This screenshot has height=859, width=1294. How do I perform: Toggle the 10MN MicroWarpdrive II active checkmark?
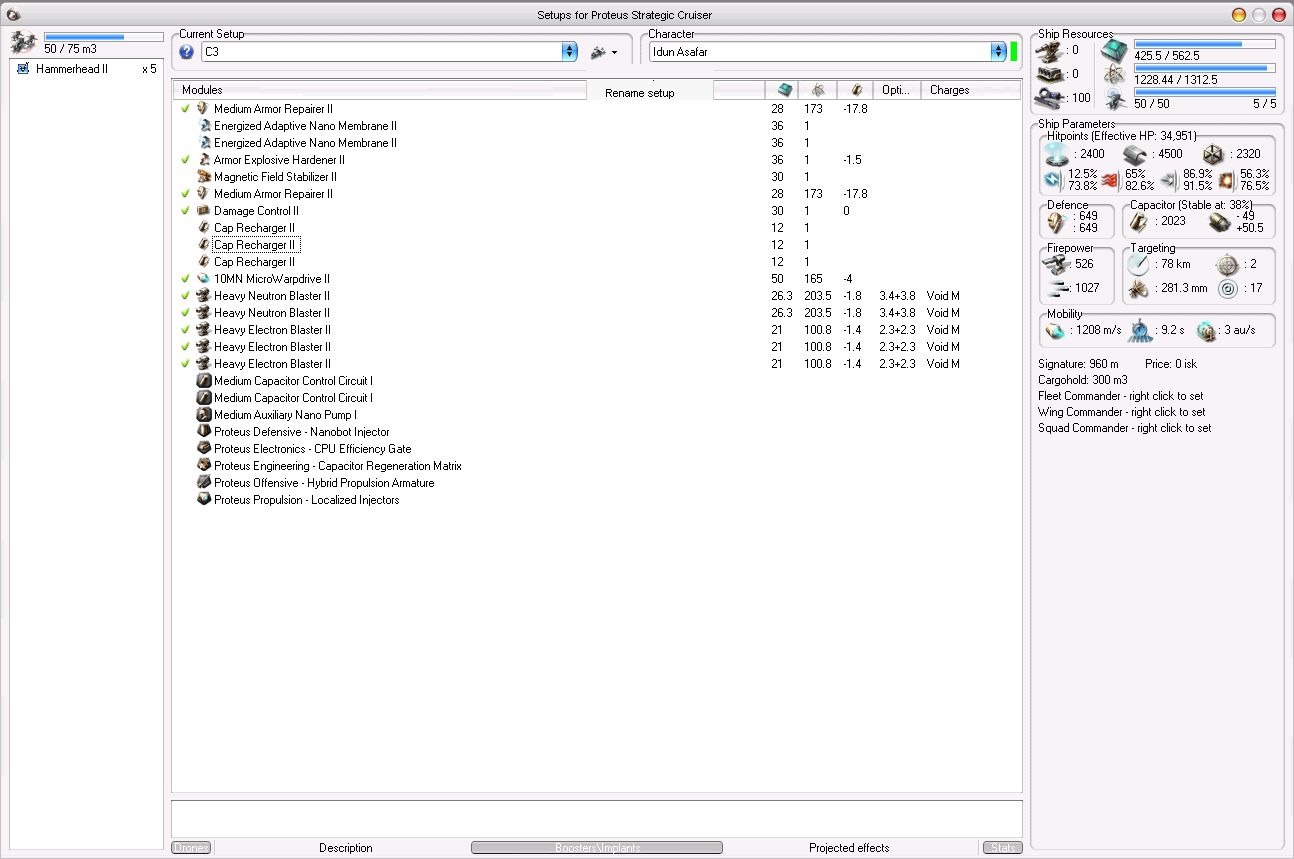tap(186, 279)
